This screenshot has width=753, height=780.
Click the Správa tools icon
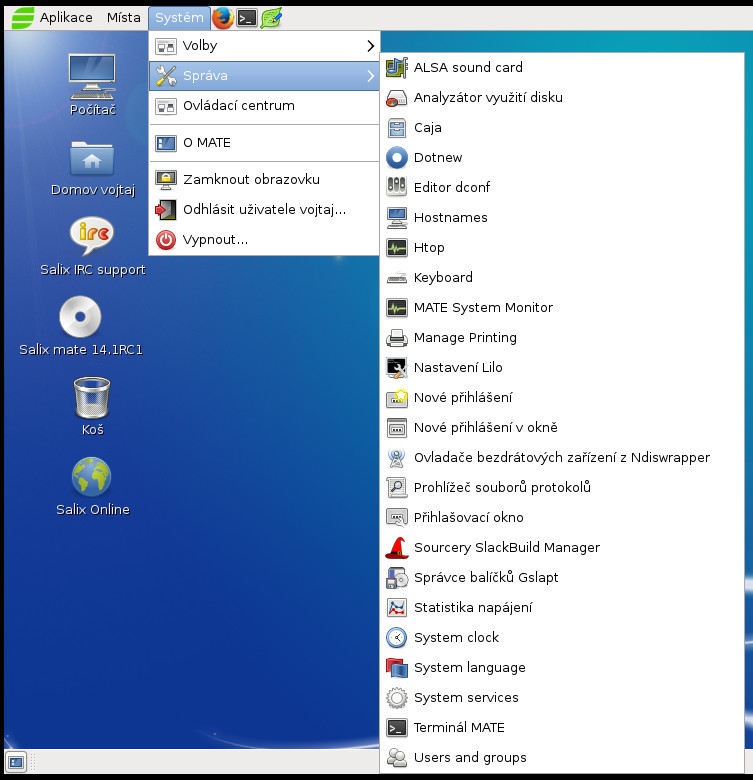(x=166, y=76)
